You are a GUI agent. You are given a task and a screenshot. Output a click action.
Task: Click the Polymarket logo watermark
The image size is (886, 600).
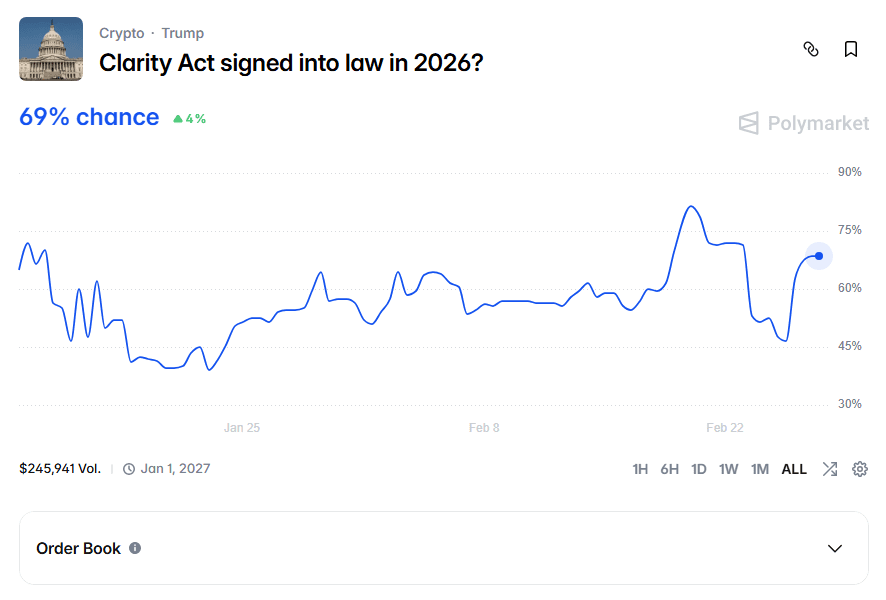point(804,123)
